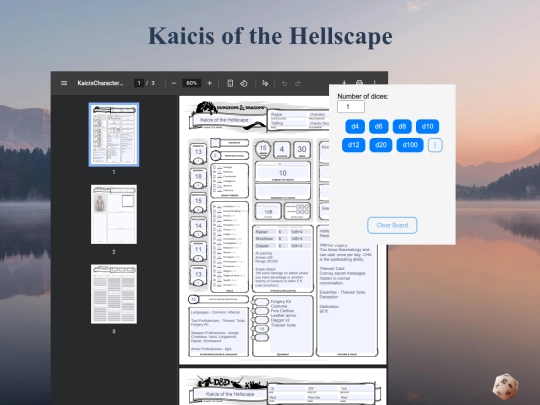Click the small outlined button beside d100
Viewport: 540px width, 405px height.
click(435, 145)
